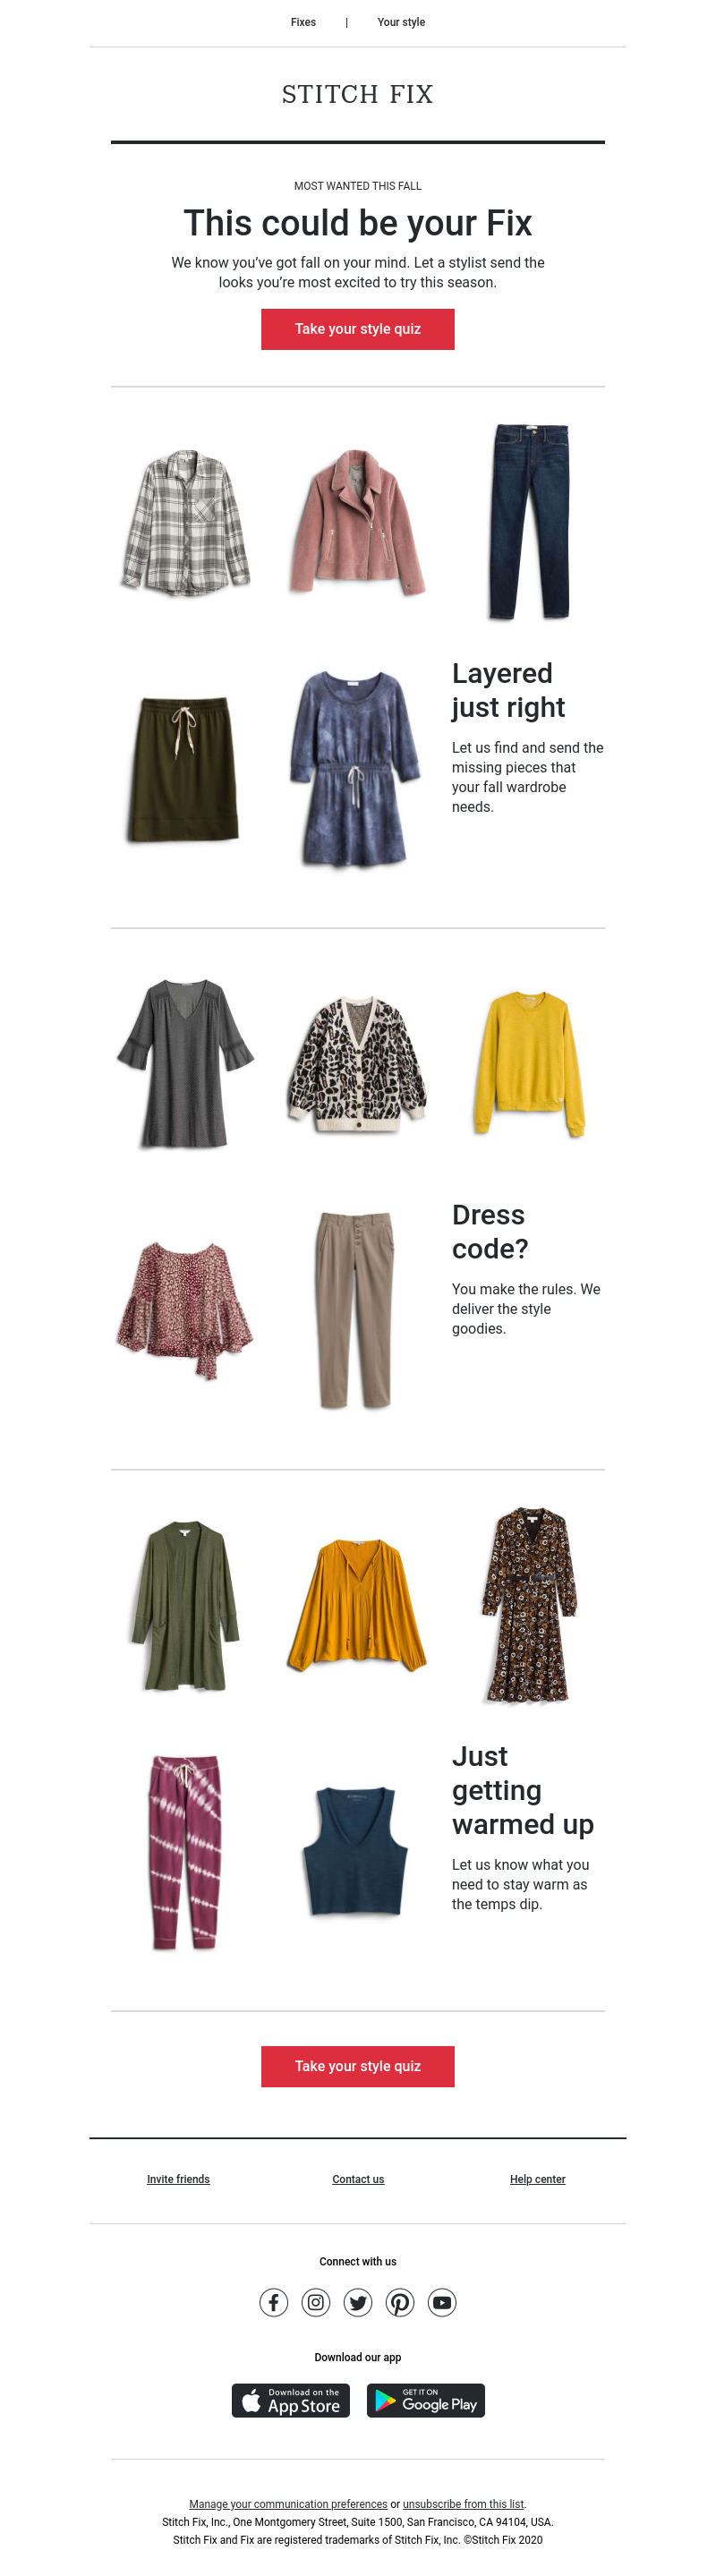Open the YouTube social icon

442,2303
